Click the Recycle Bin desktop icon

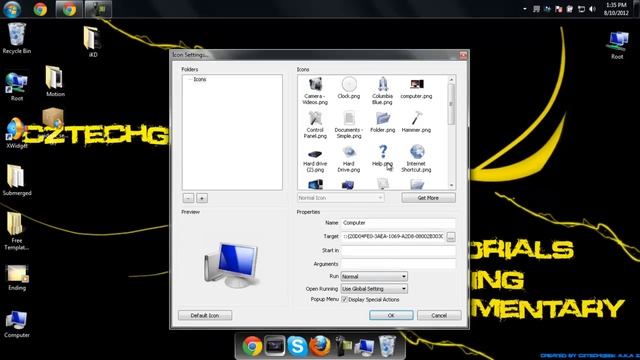click(x=16, y=39)
